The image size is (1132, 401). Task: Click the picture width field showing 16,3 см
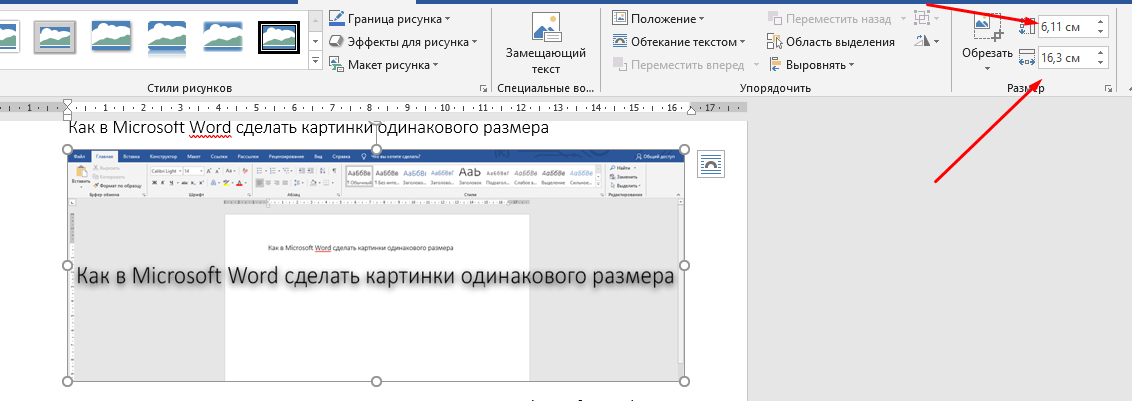click(x=1066, y=59)
